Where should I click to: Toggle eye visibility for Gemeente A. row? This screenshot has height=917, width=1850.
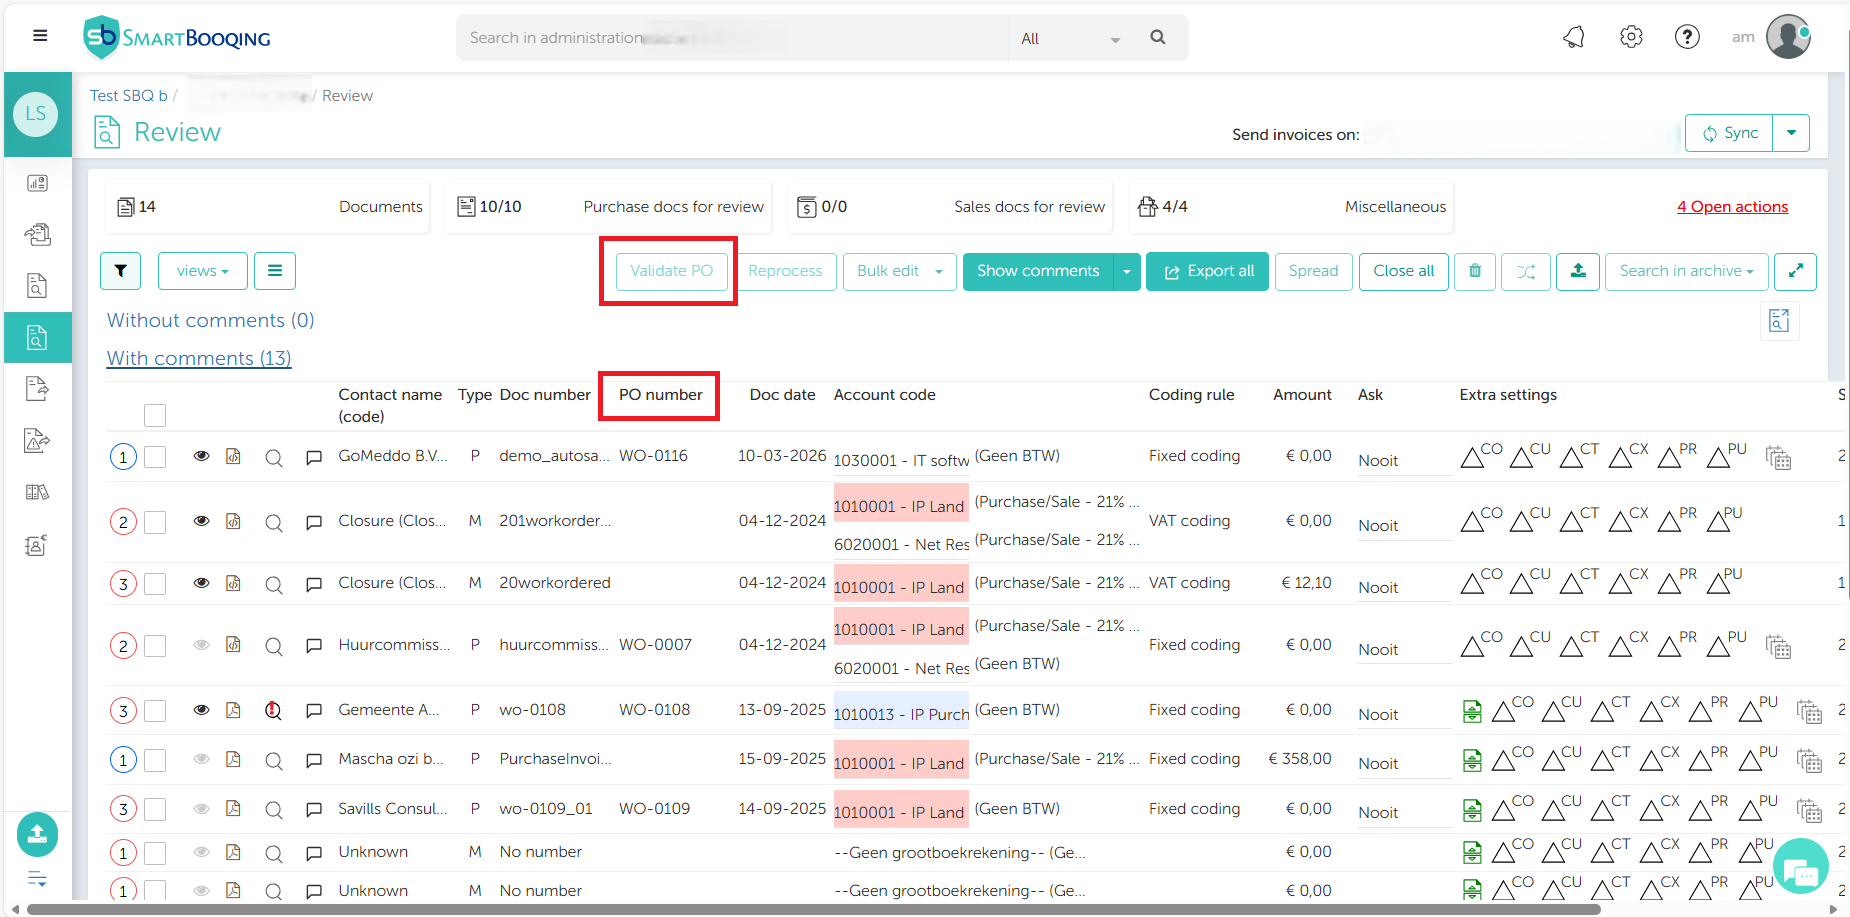201,710
